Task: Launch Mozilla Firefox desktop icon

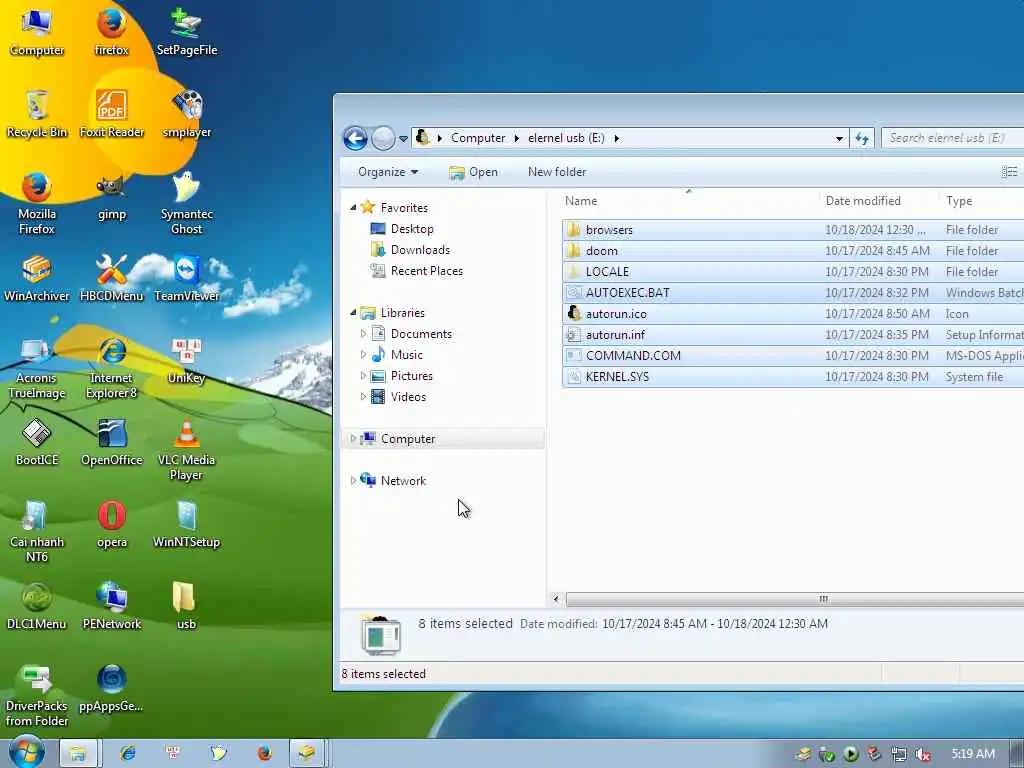Action: coord(37,203)
